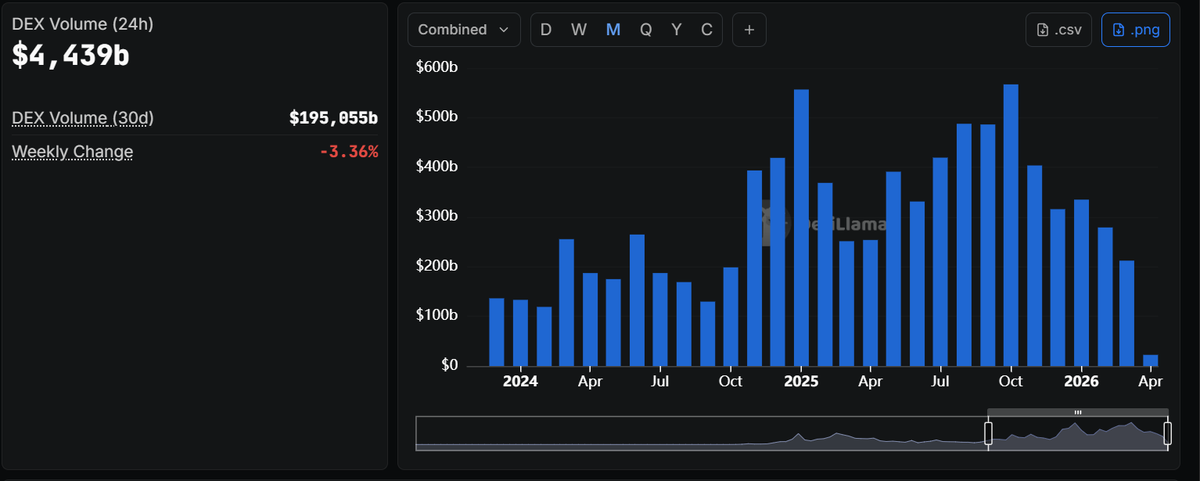This screenshot has width=1200, height=481.
Task: Select the D daily interval
Action: (546, 30)
